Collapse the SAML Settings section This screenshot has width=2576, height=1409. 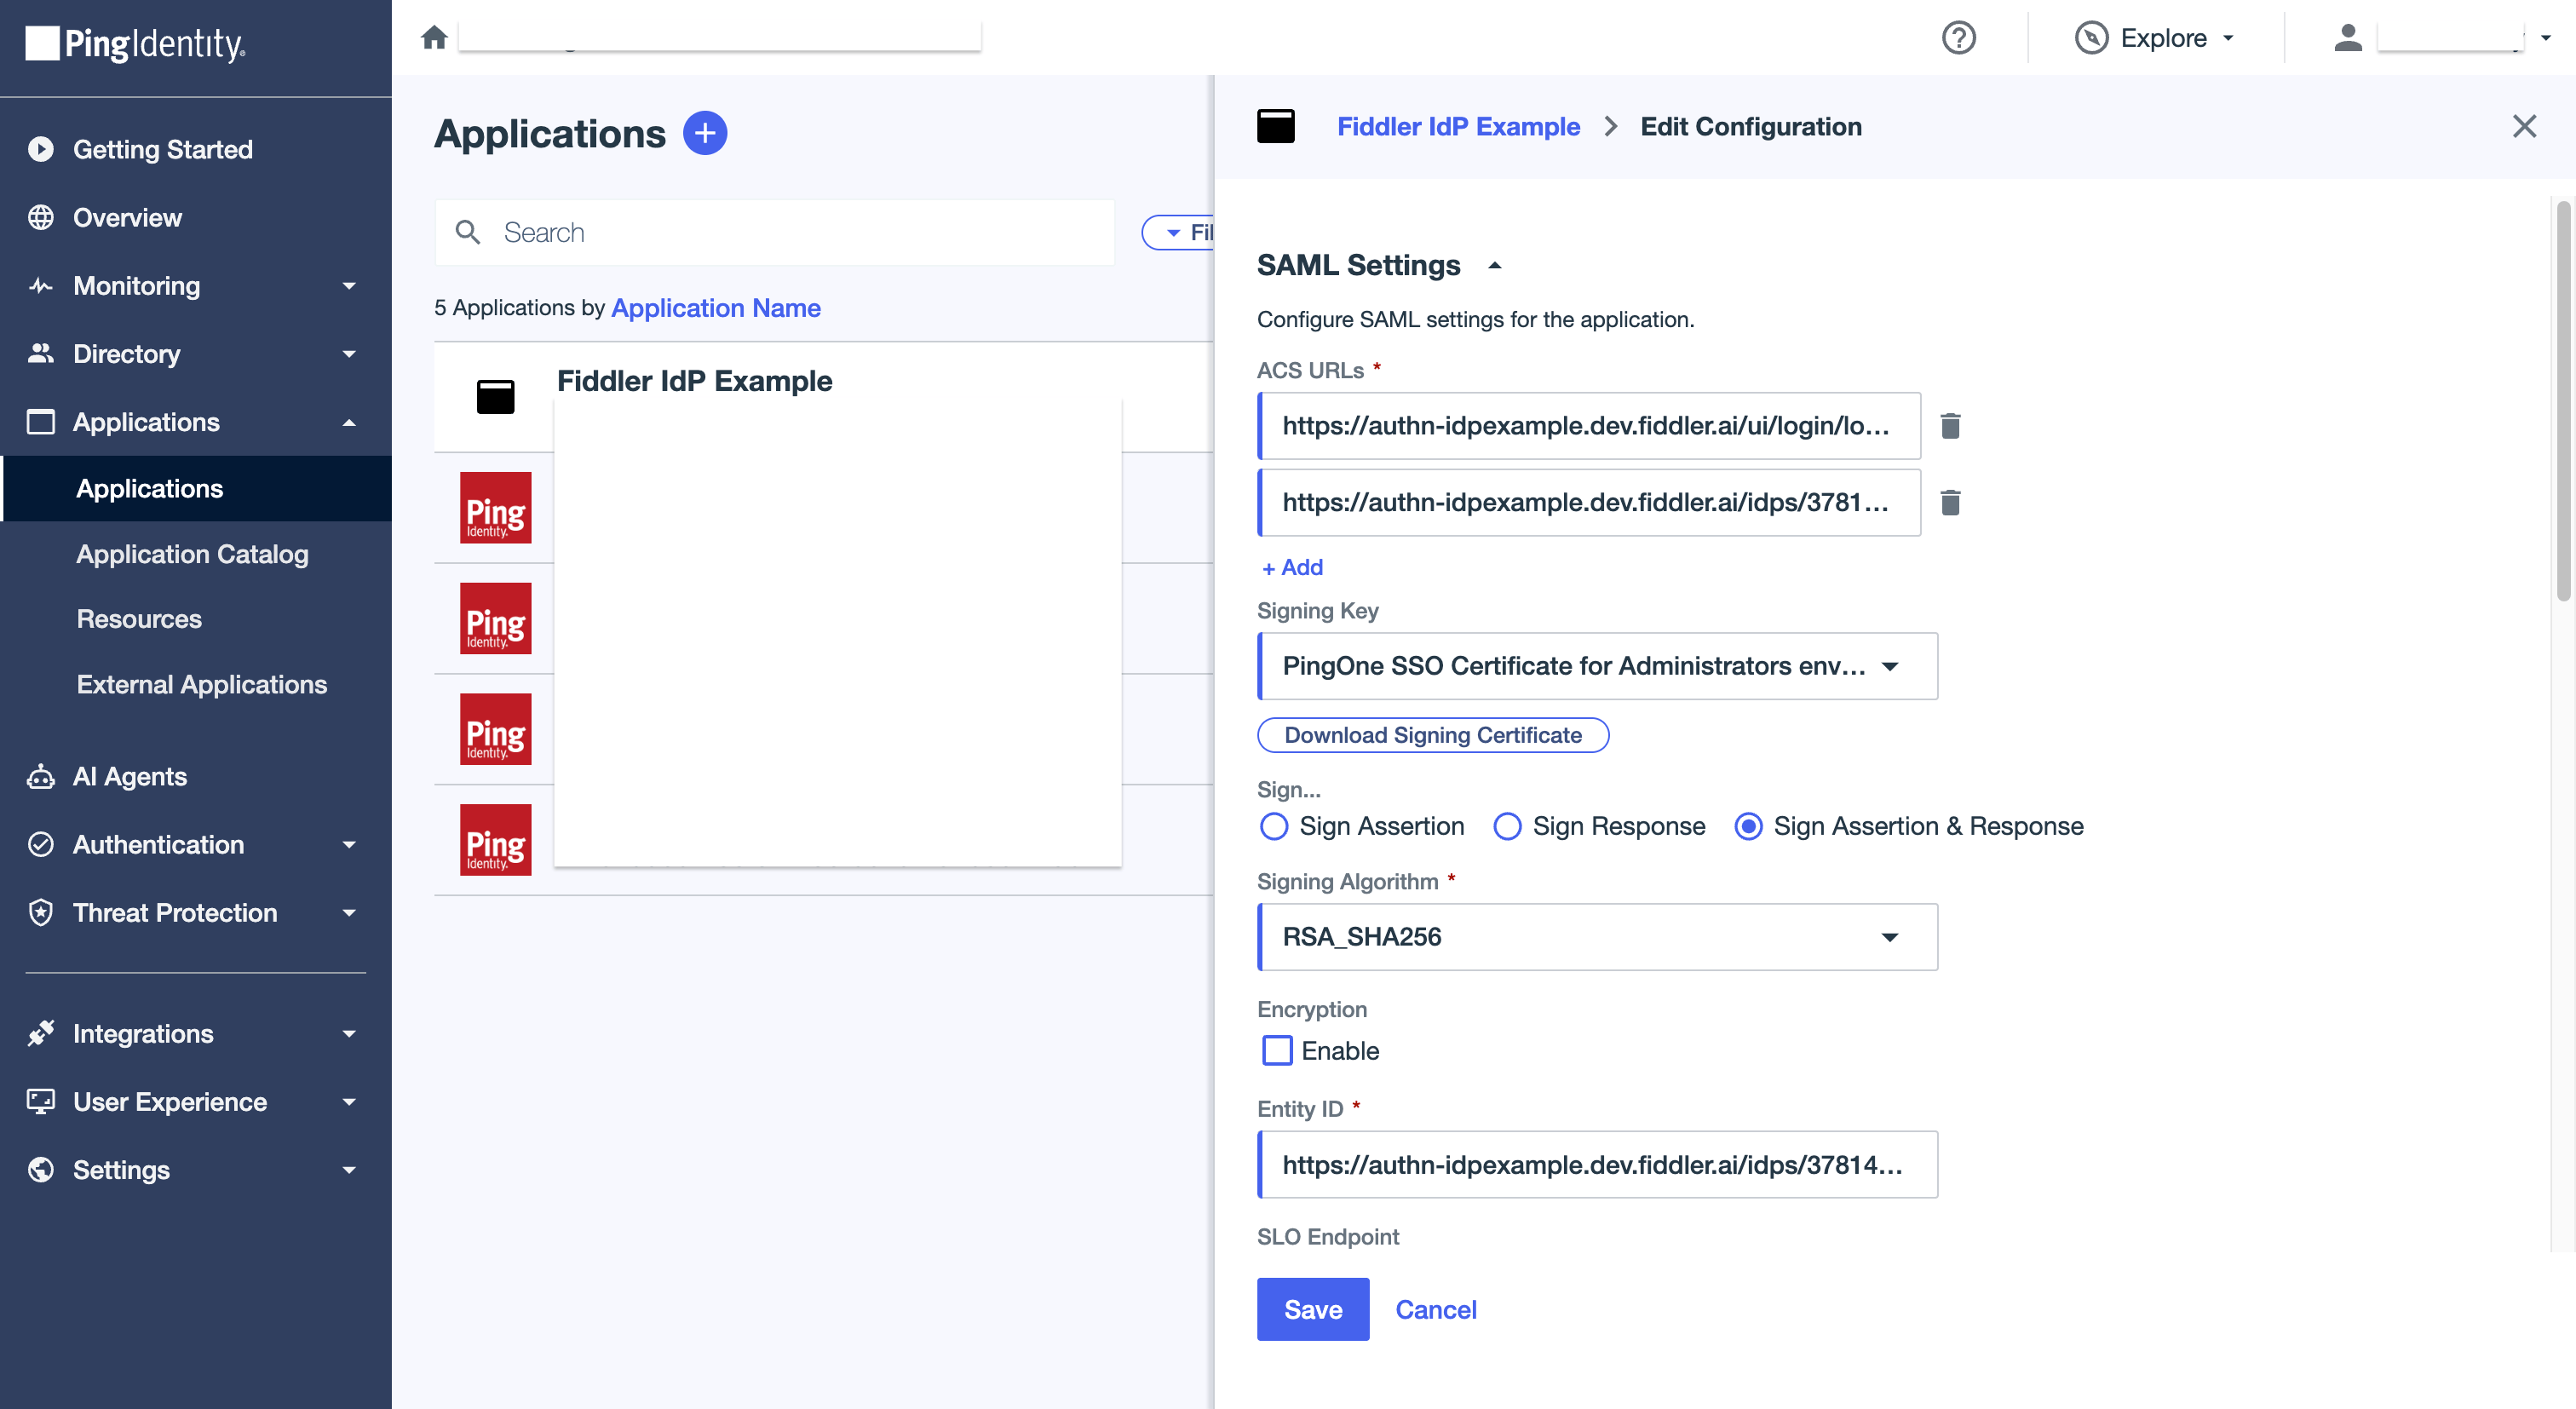[1494, 266]
